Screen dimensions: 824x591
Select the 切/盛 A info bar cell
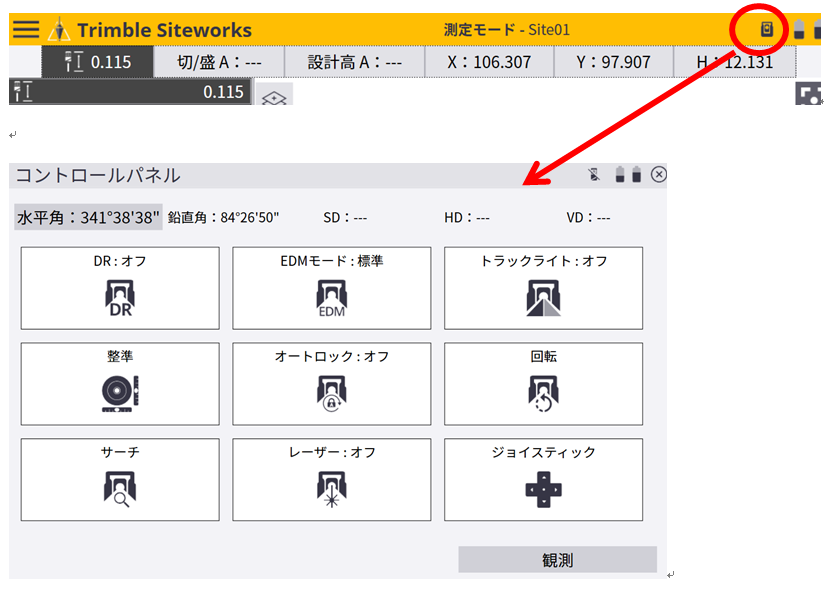(219, 62)
